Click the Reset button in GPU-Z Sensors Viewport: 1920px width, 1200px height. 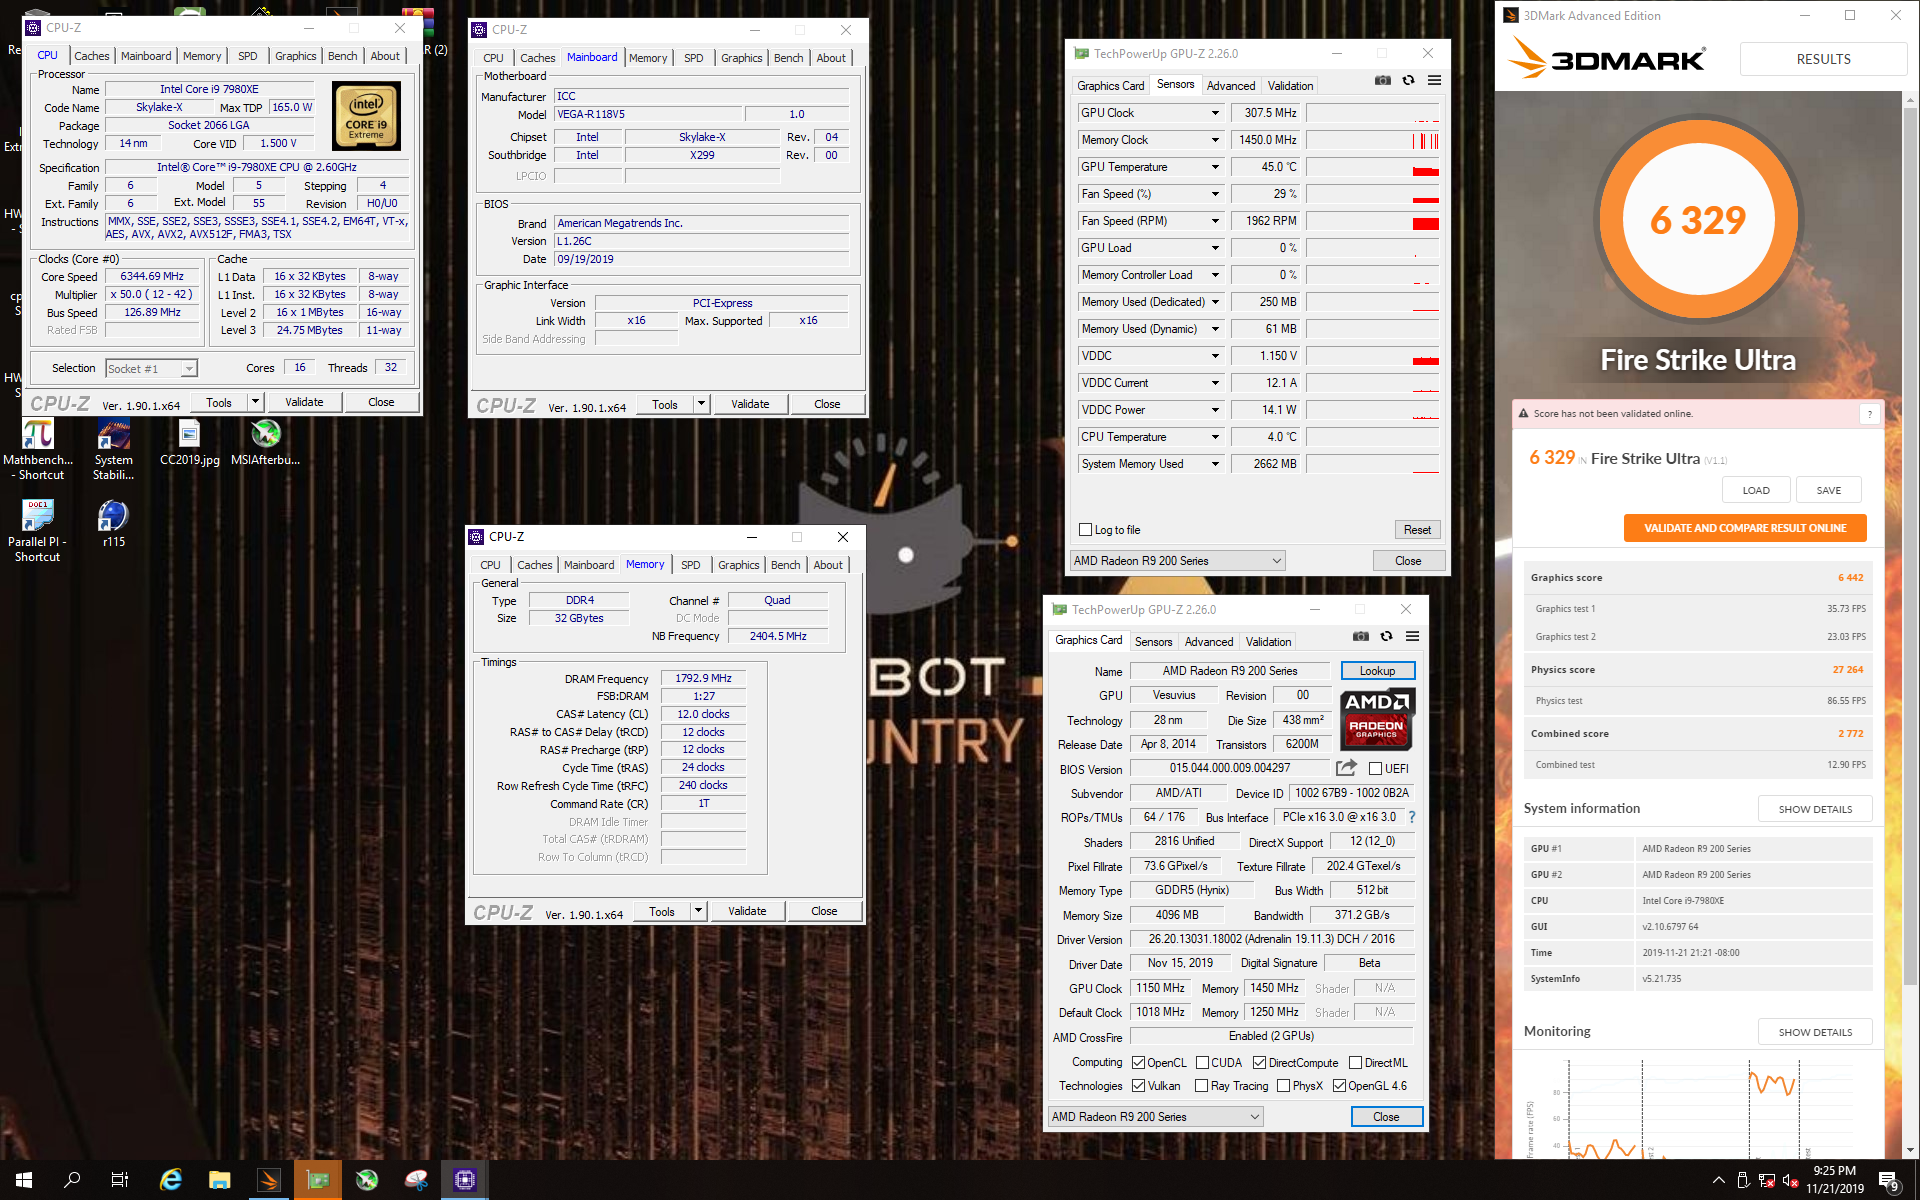1417,530
